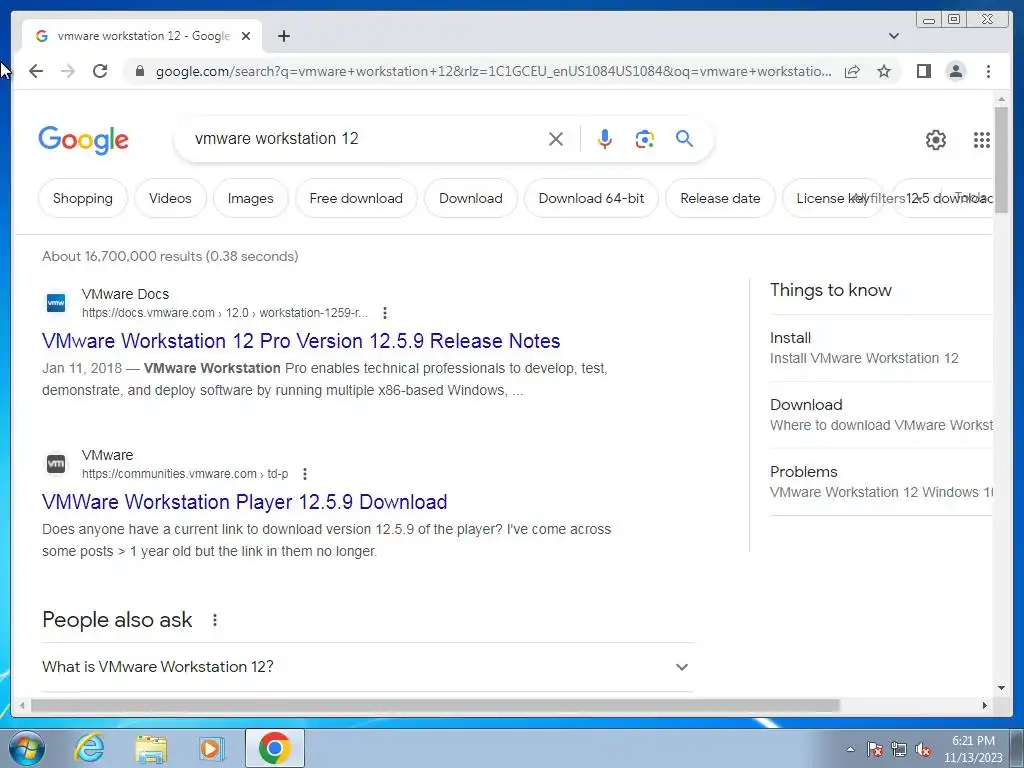Start voice search with the microphone
The image size is (1024, 768).
605,138
